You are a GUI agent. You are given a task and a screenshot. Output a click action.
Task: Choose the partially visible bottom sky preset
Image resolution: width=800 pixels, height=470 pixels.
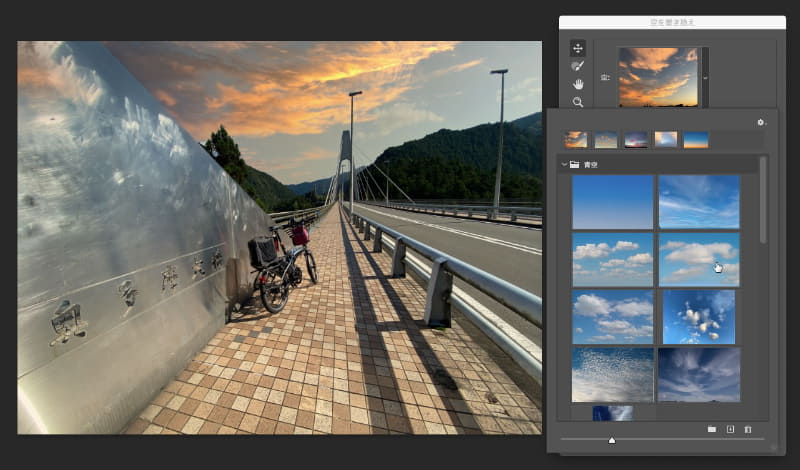(x=613, y=413)
